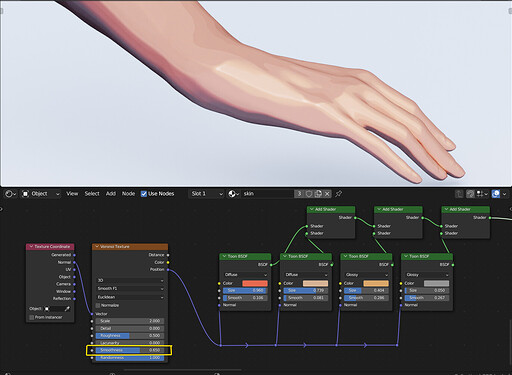The height and width of the screenshot is (375, 512).
Task: Open the View menu
Action: [x=72, y=194]
